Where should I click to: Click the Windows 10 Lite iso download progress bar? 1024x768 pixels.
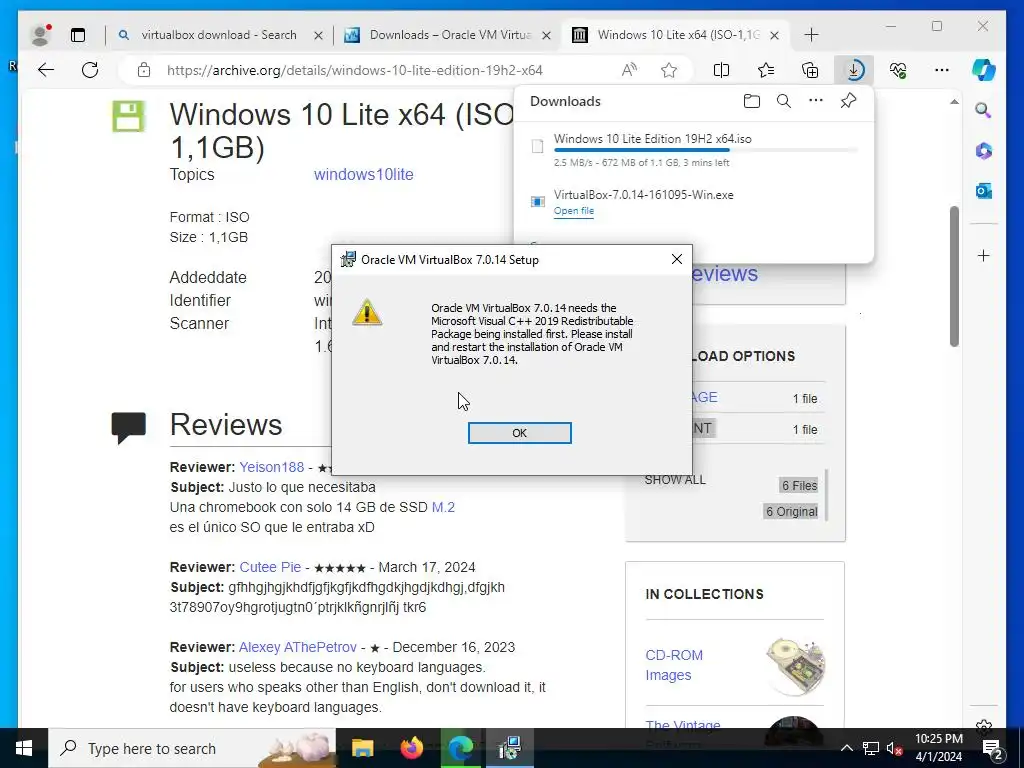tap(705, 151)
